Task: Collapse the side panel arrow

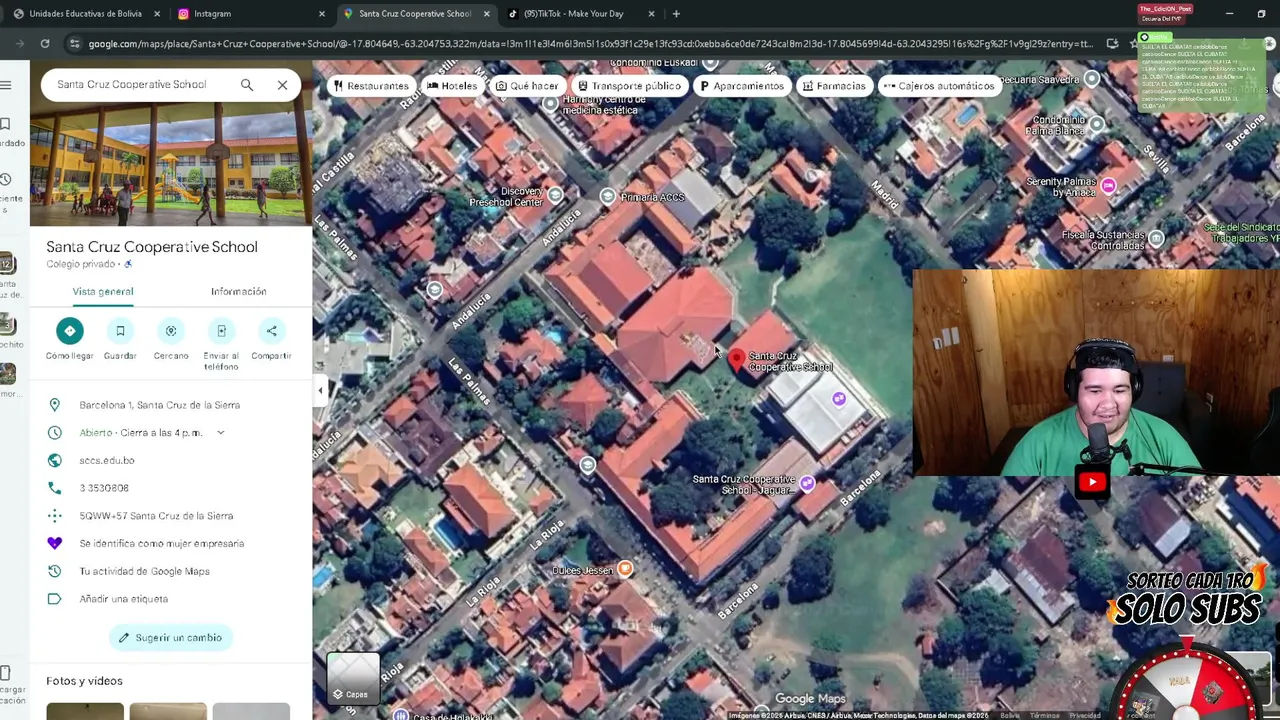Action: coord(320,391)
